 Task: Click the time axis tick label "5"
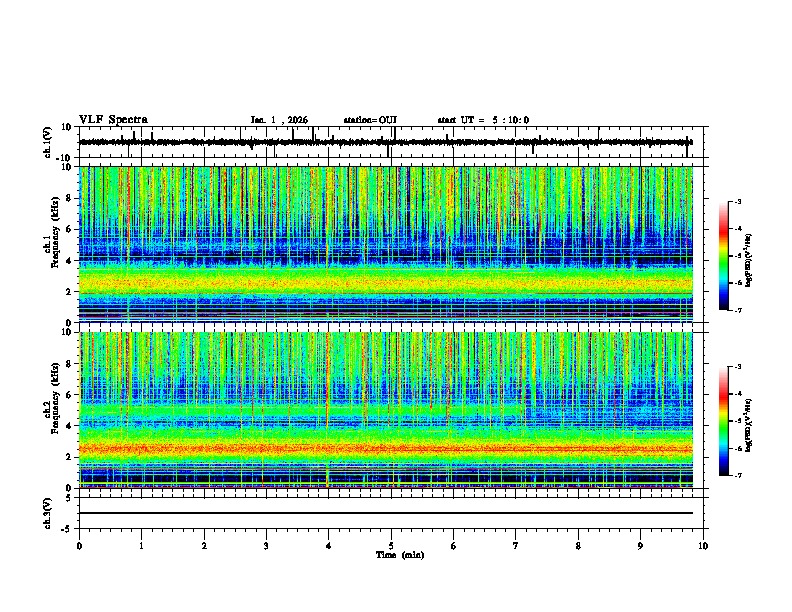391,546
